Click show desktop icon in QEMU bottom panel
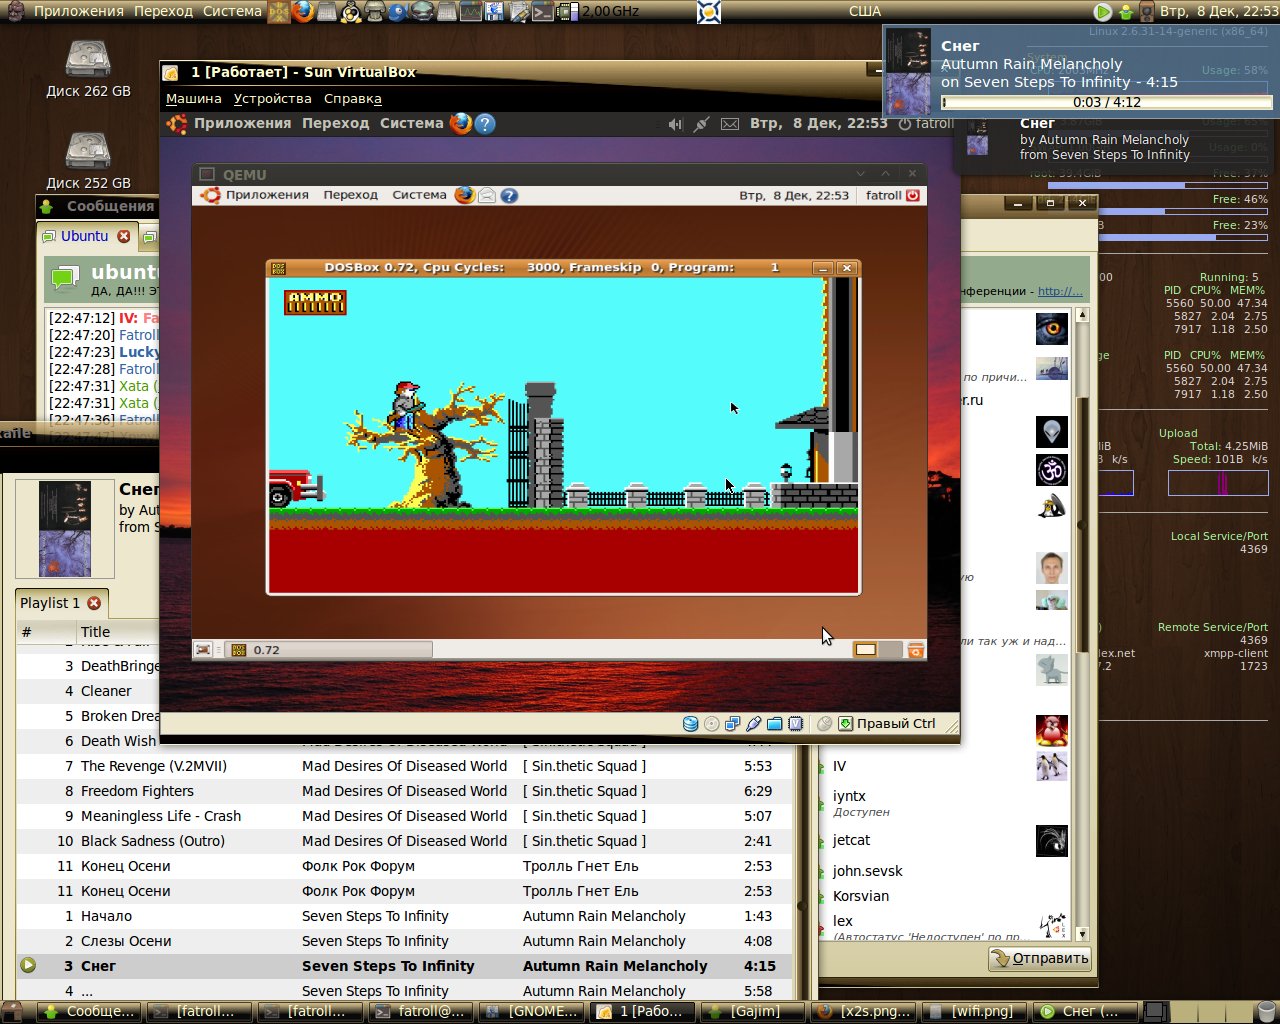Image resolution: width=1280 pixels, height=1024 pixels. pos(203,650)
